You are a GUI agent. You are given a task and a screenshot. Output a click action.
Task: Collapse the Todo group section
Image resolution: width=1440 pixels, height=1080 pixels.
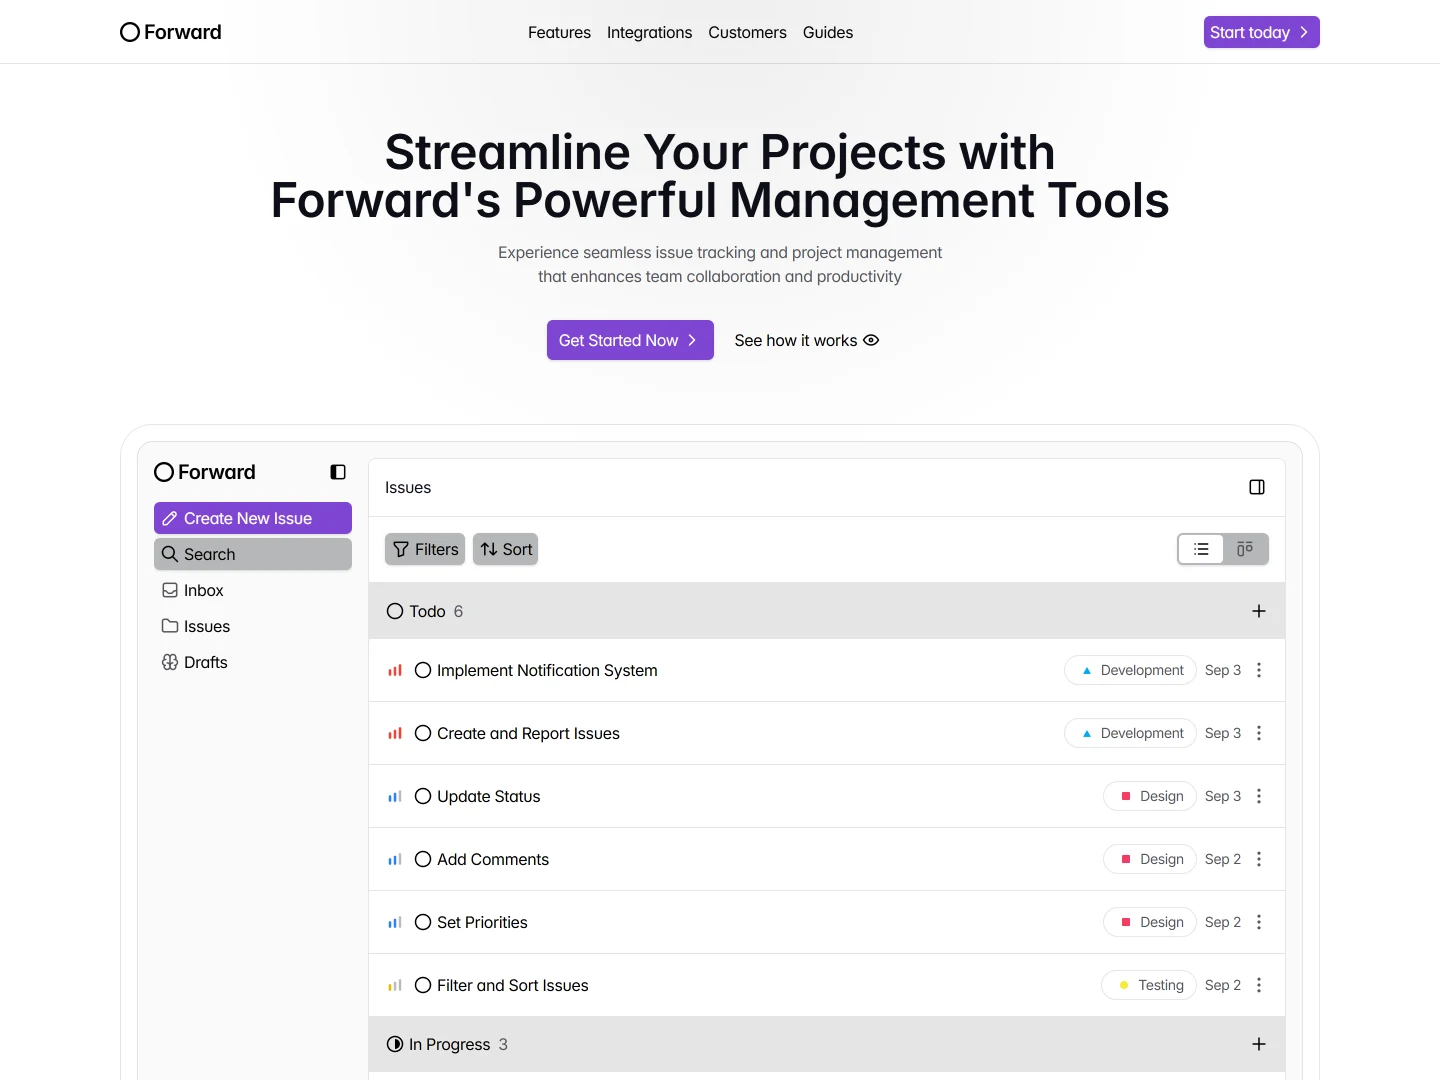coord(426,611)
